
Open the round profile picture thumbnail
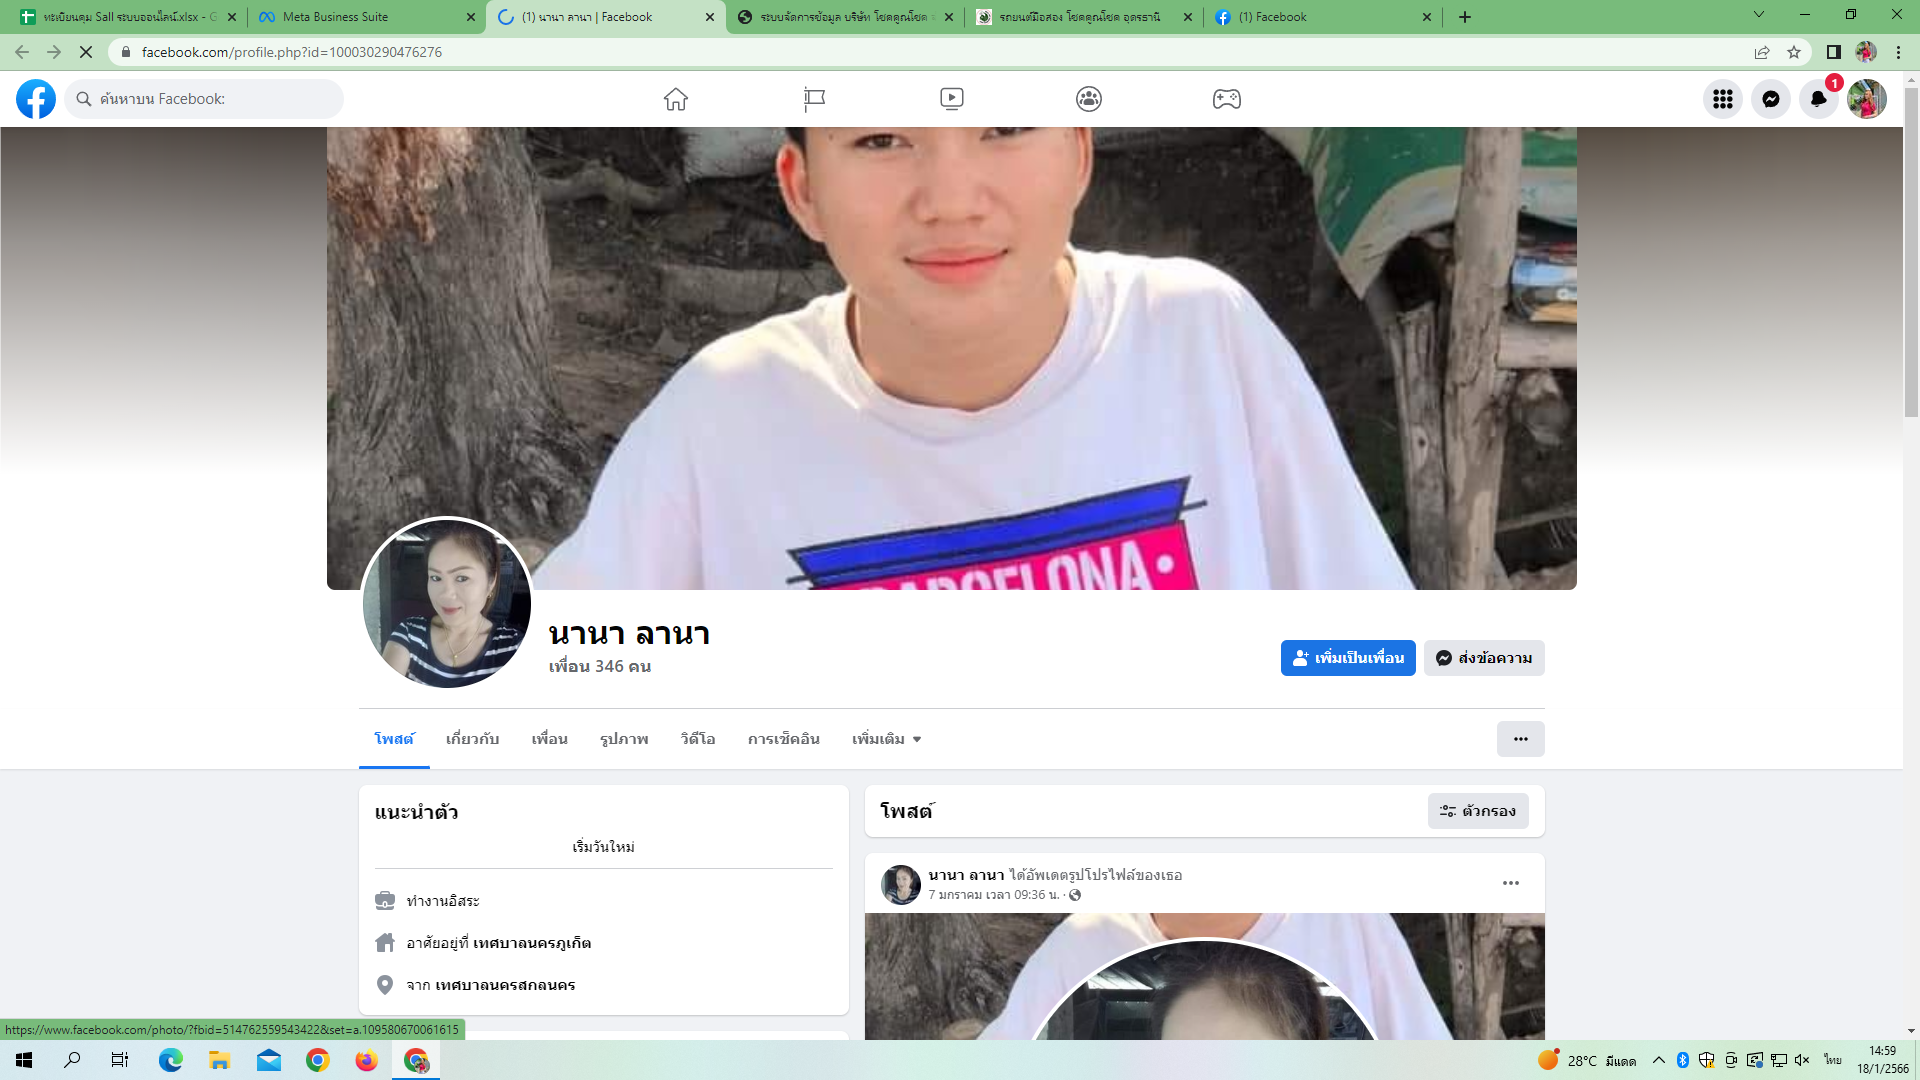pyautogui.click(x=446, y=603)
